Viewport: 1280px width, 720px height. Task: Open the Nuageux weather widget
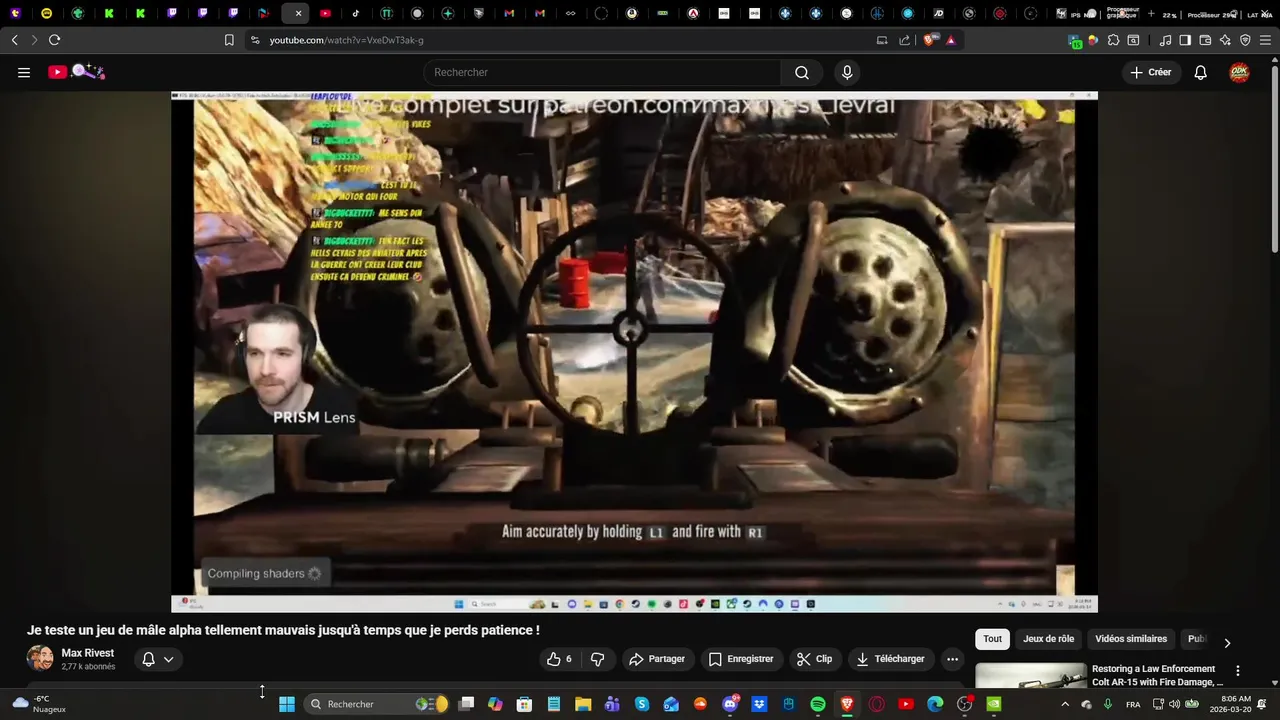tap(41, 704)
